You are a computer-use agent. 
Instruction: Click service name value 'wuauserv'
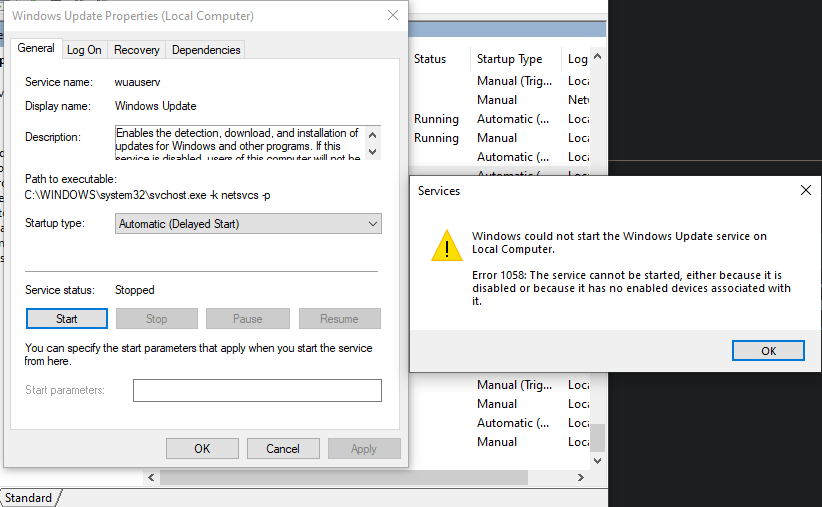[x=137, y=82]
